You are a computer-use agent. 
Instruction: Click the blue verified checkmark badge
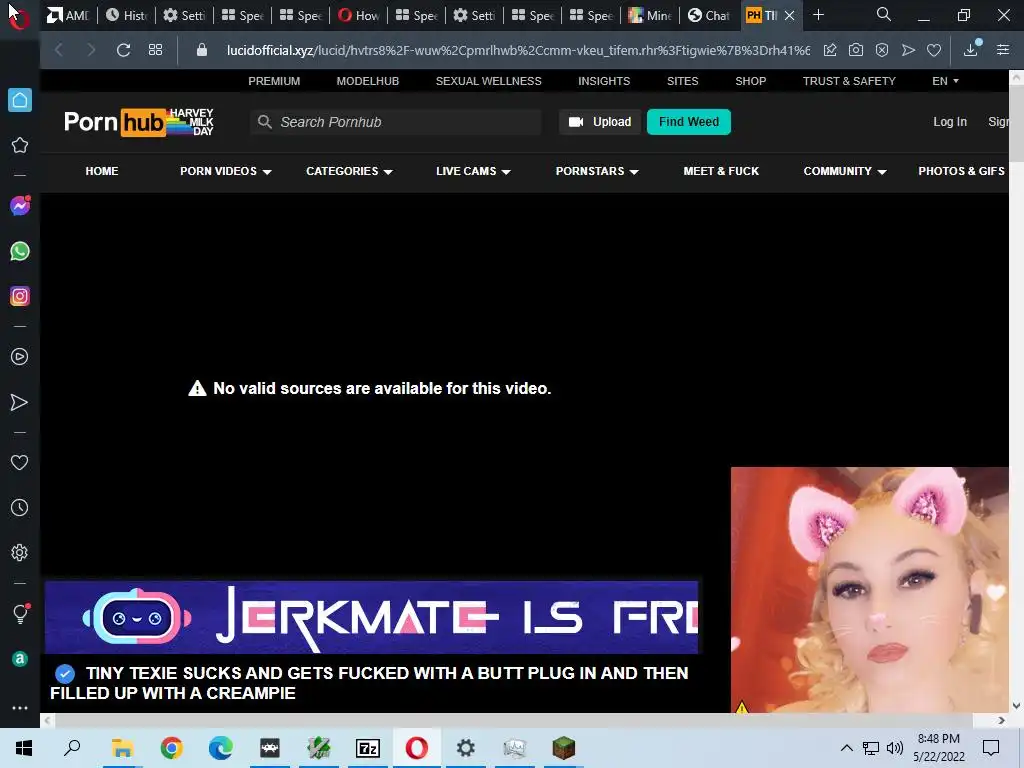click(65, 673)
